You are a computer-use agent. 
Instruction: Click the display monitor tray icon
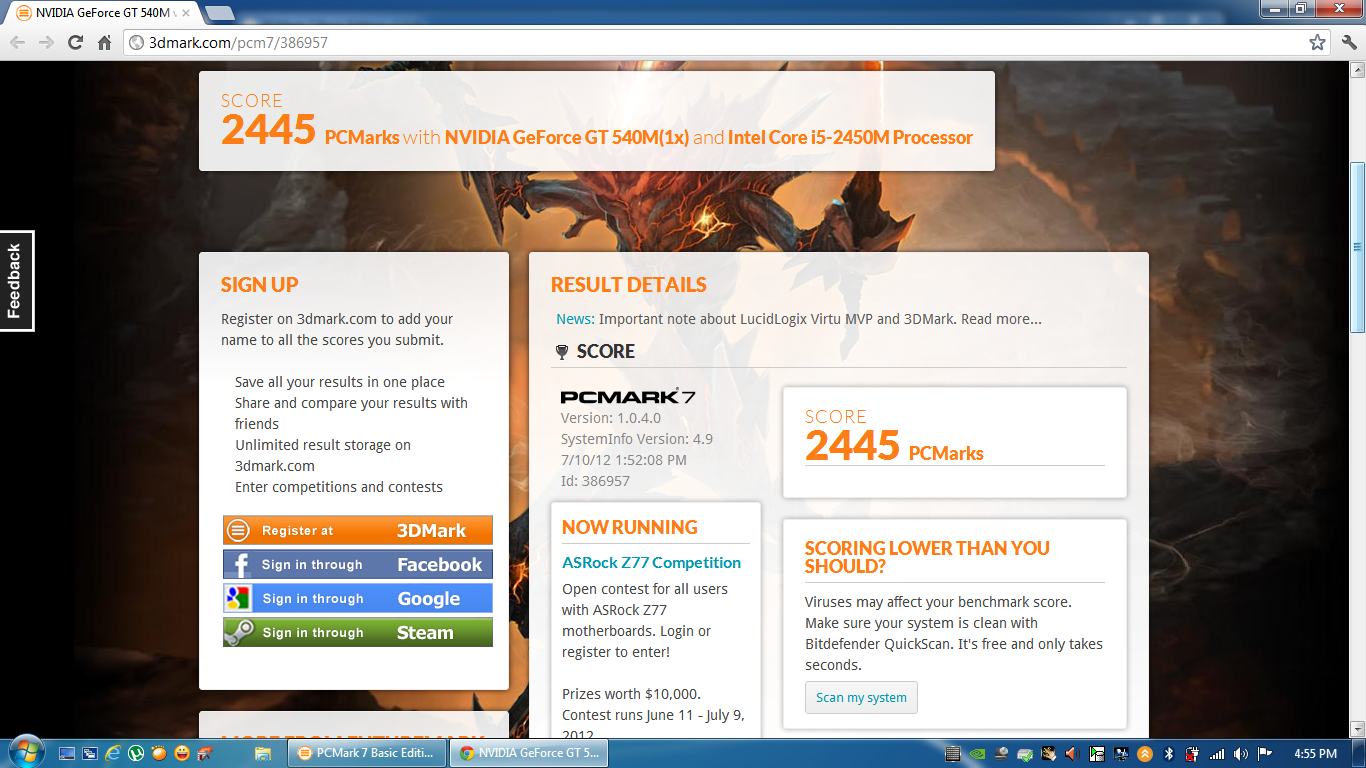(x=1121, y=753)
